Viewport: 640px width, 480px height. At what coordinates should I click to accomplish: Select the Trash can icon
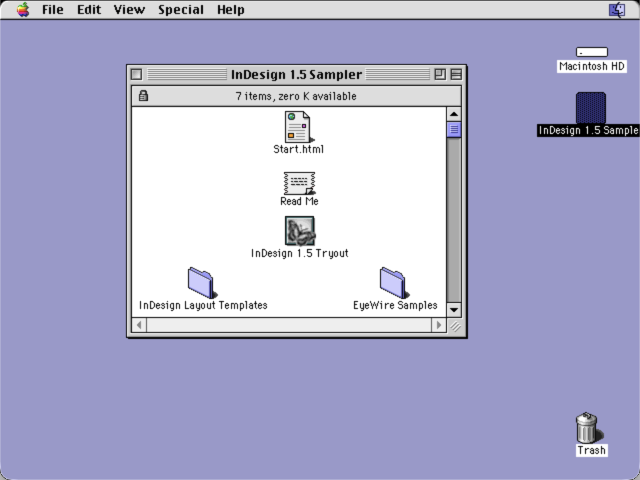click(x=589, y=427)
